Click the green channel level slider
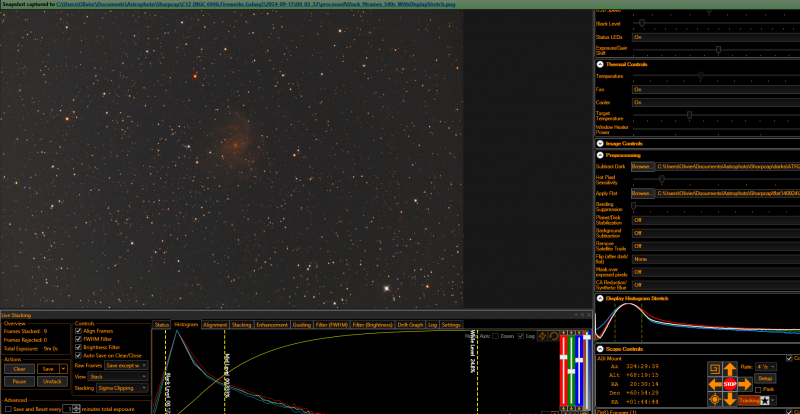 (571, 372)
